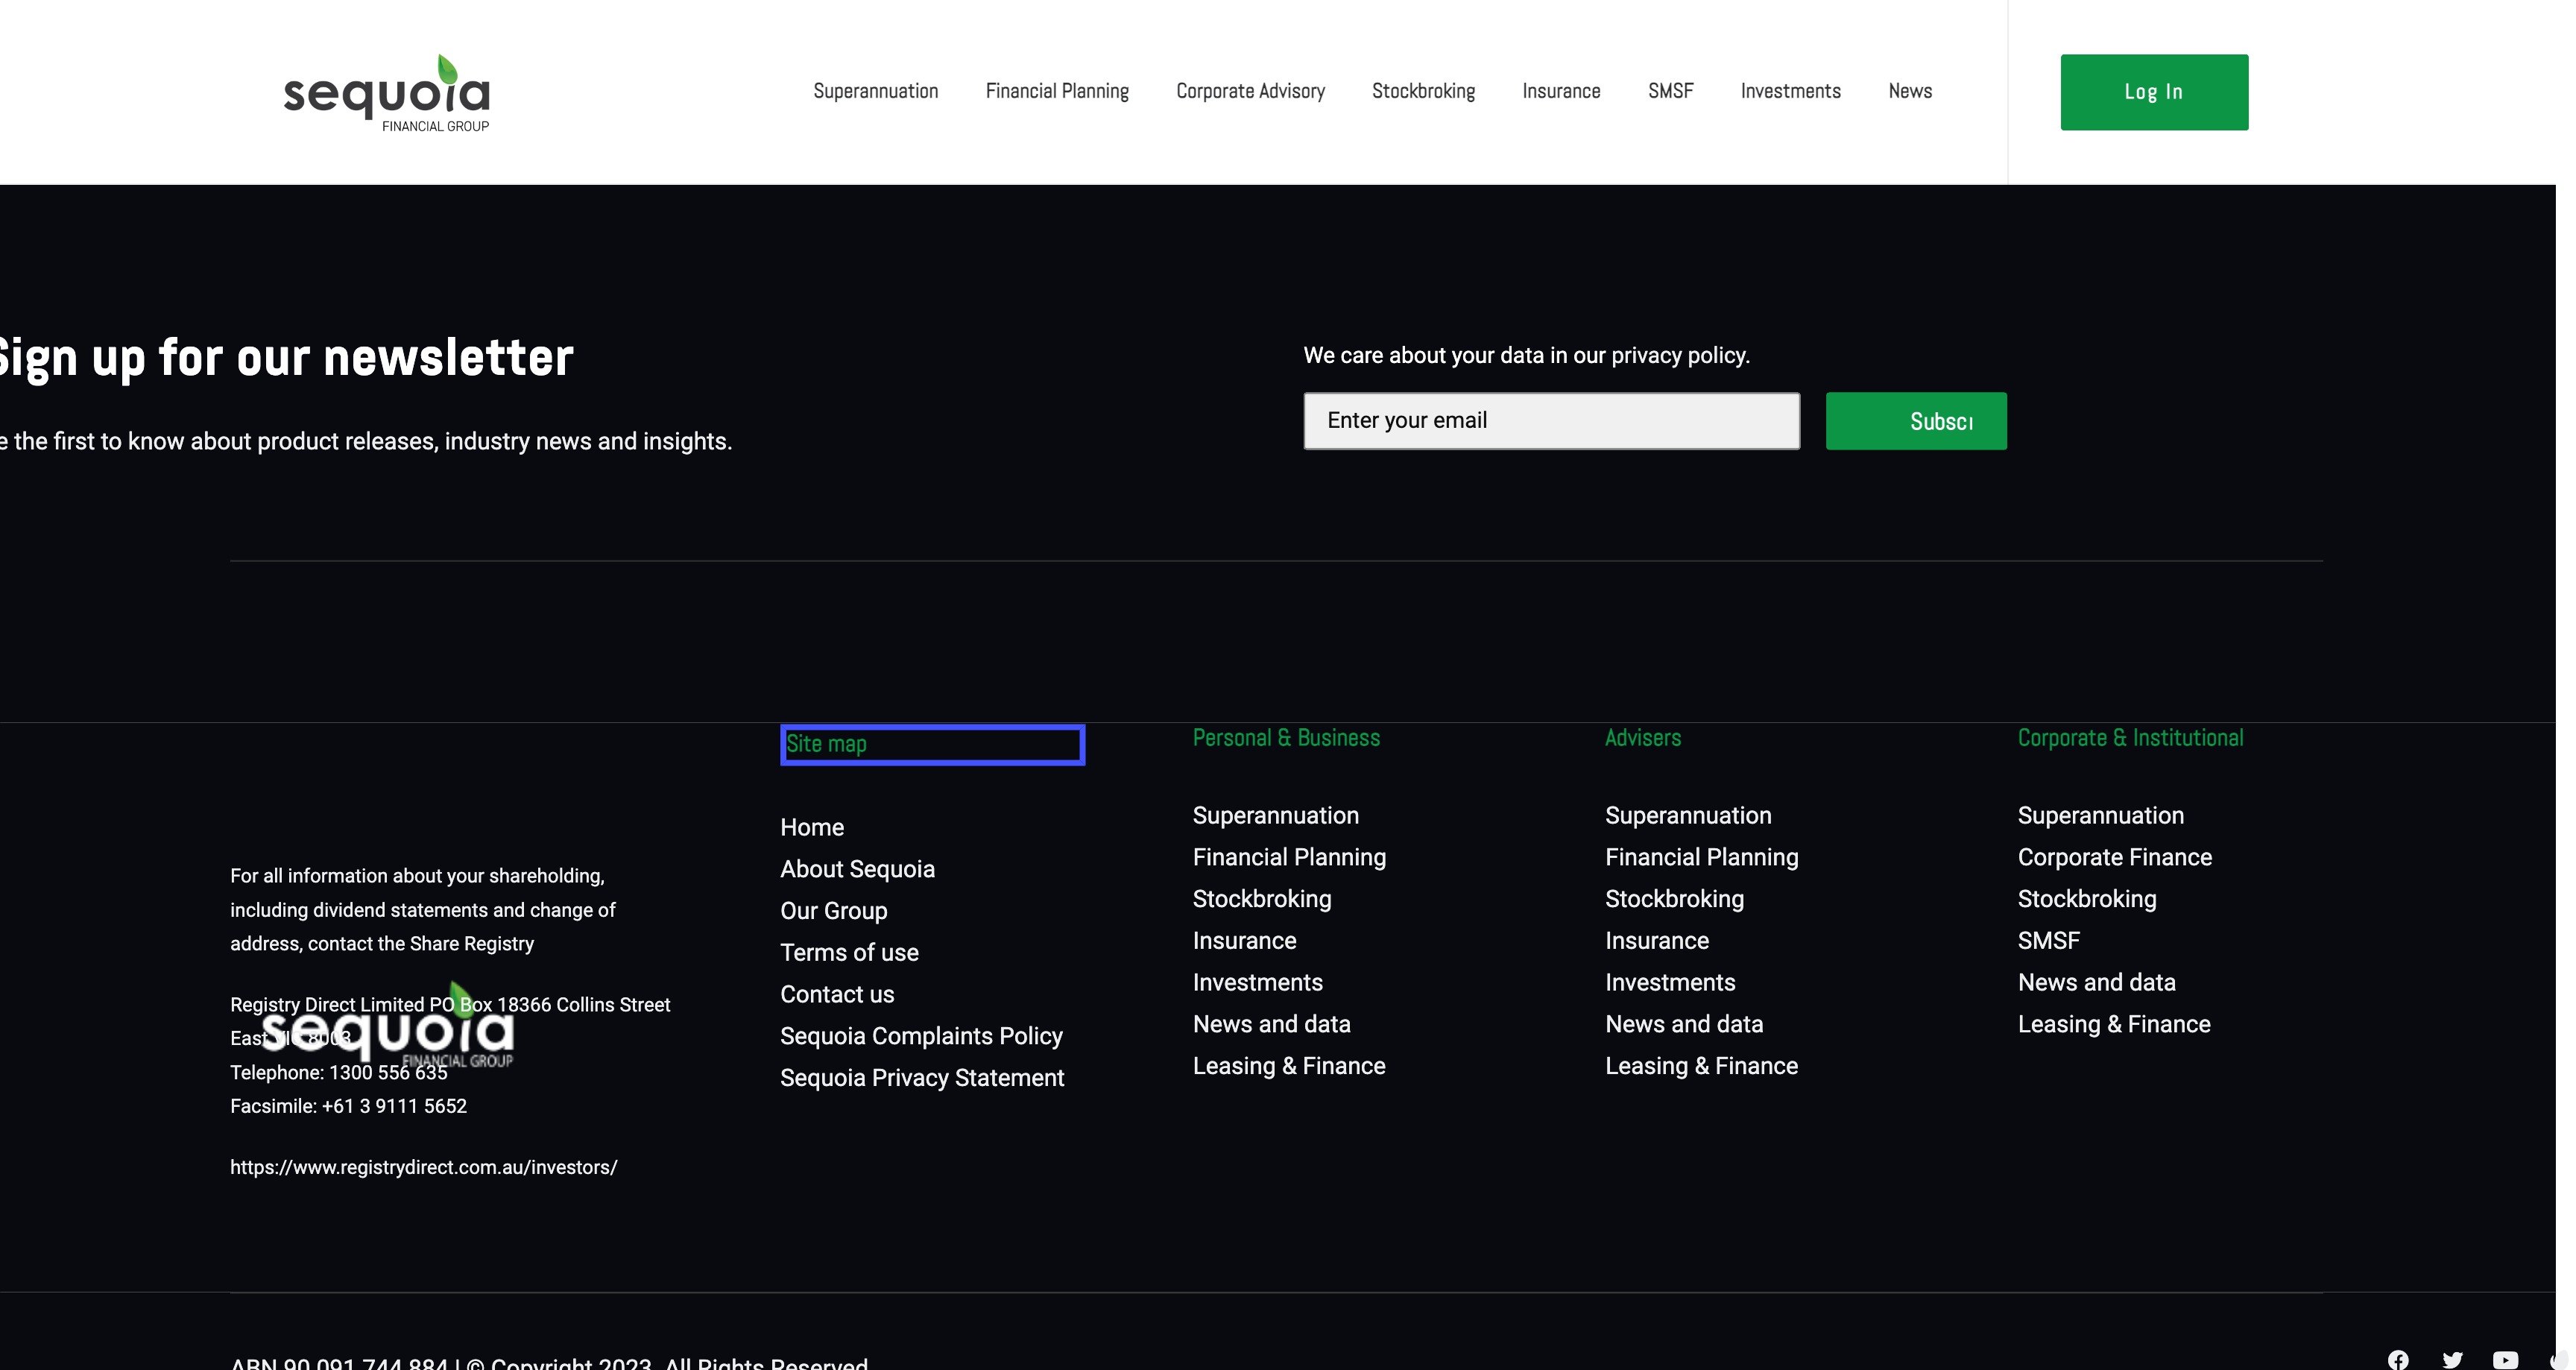Viewport: 2576px width, 1370px height.
Task: Open Leasing & Finance under Advisers
Action: [x=1701, y=1066]
